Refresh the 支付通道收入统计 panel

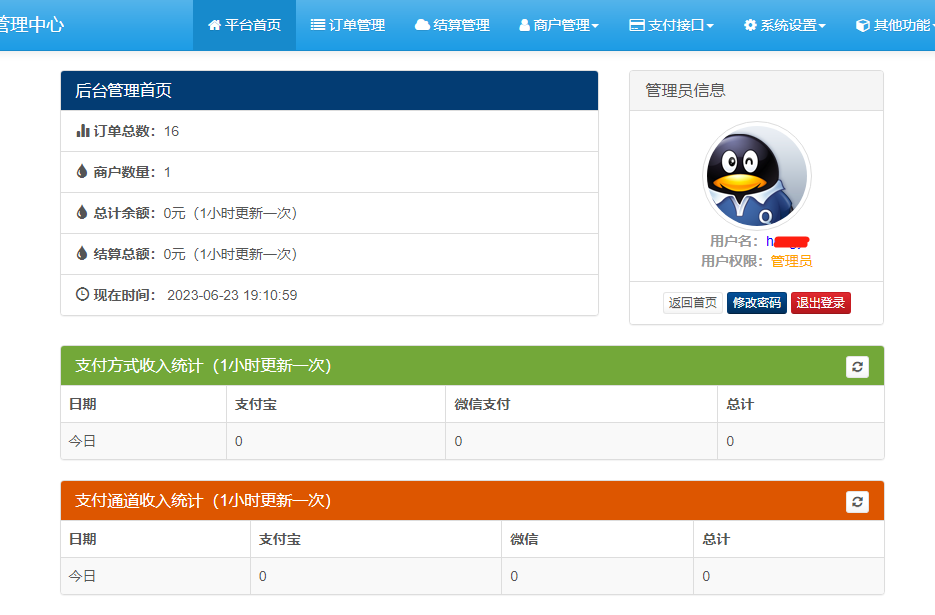pos(857,502)
